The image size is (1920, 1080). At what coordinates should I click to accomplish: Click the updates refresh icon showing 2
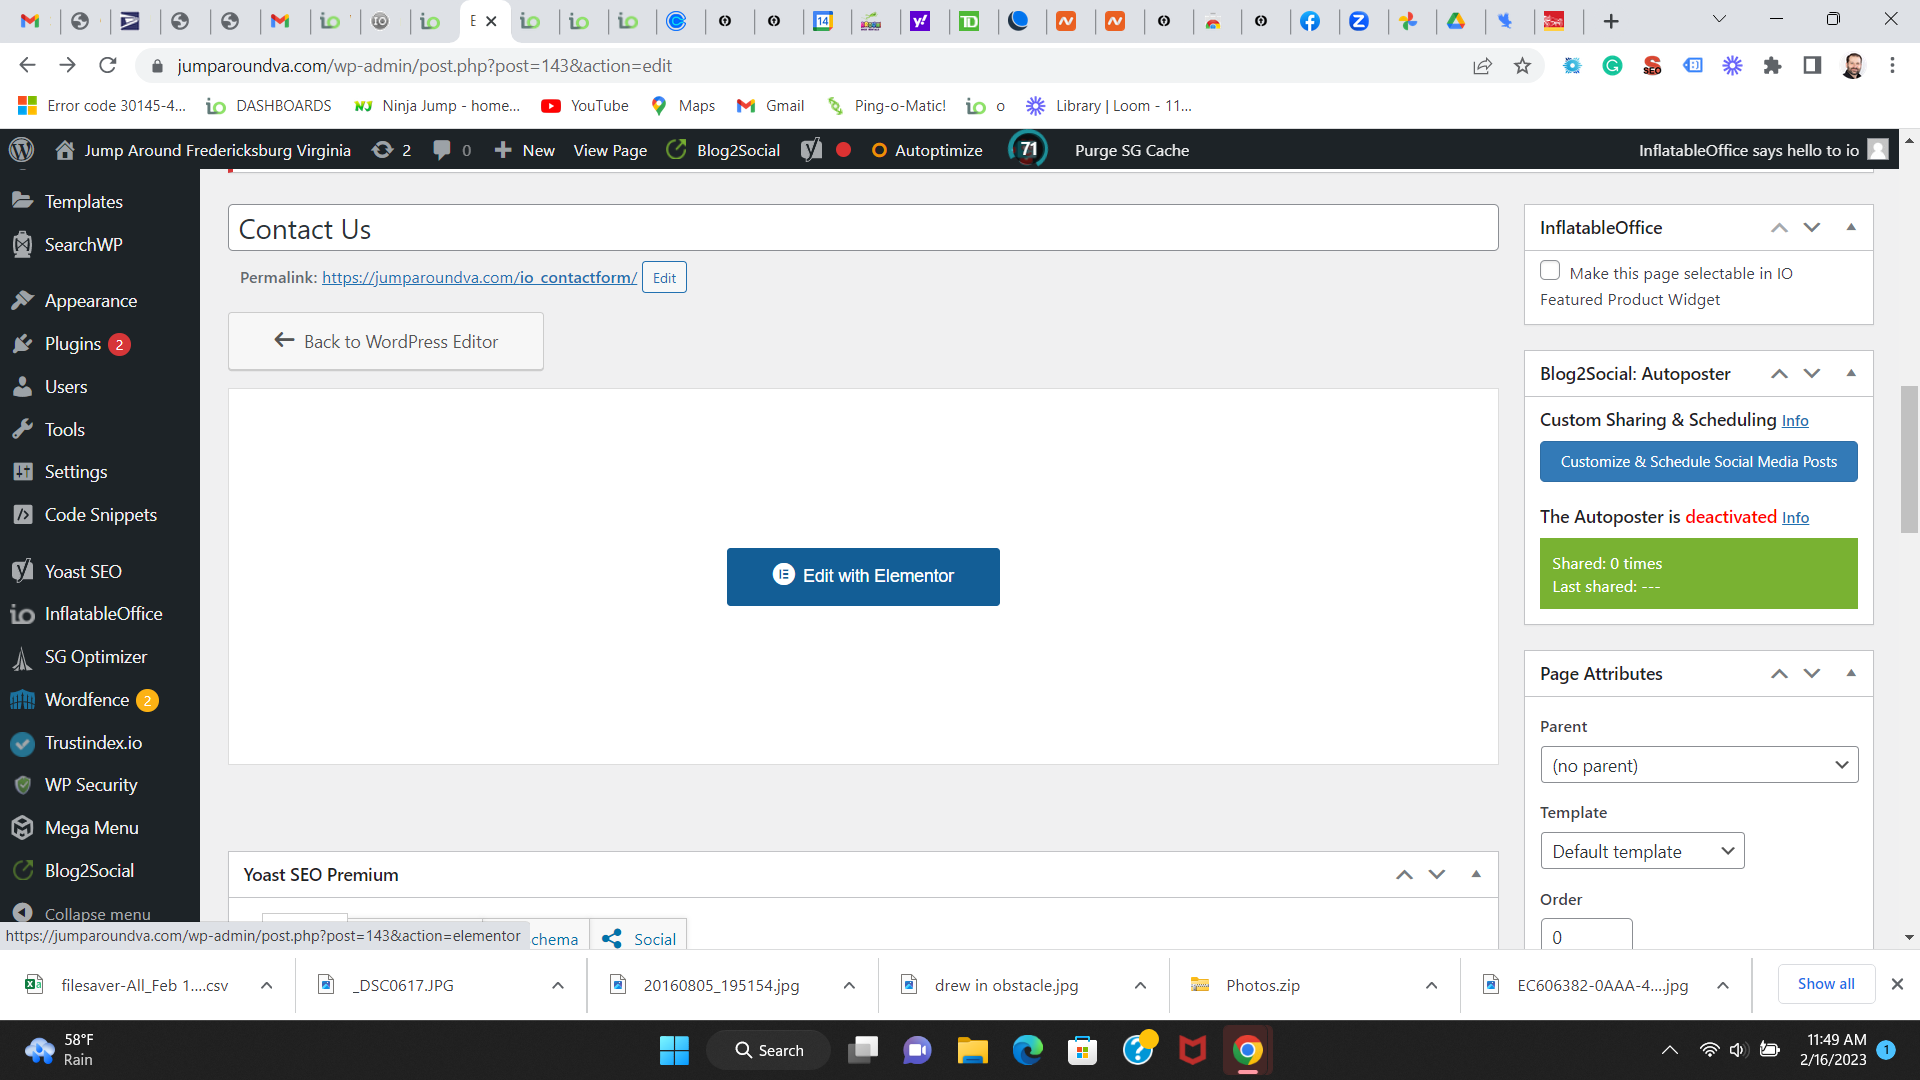[383, 150]
